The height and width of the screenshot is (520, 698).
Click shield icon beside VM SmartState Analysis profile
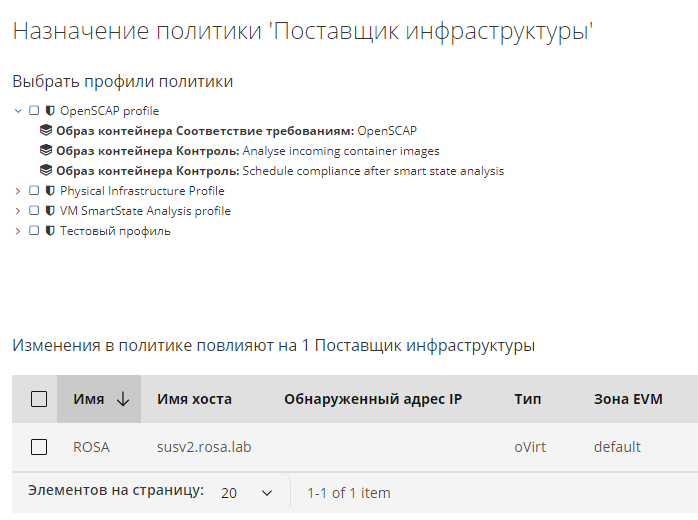[x=50, y=211]
